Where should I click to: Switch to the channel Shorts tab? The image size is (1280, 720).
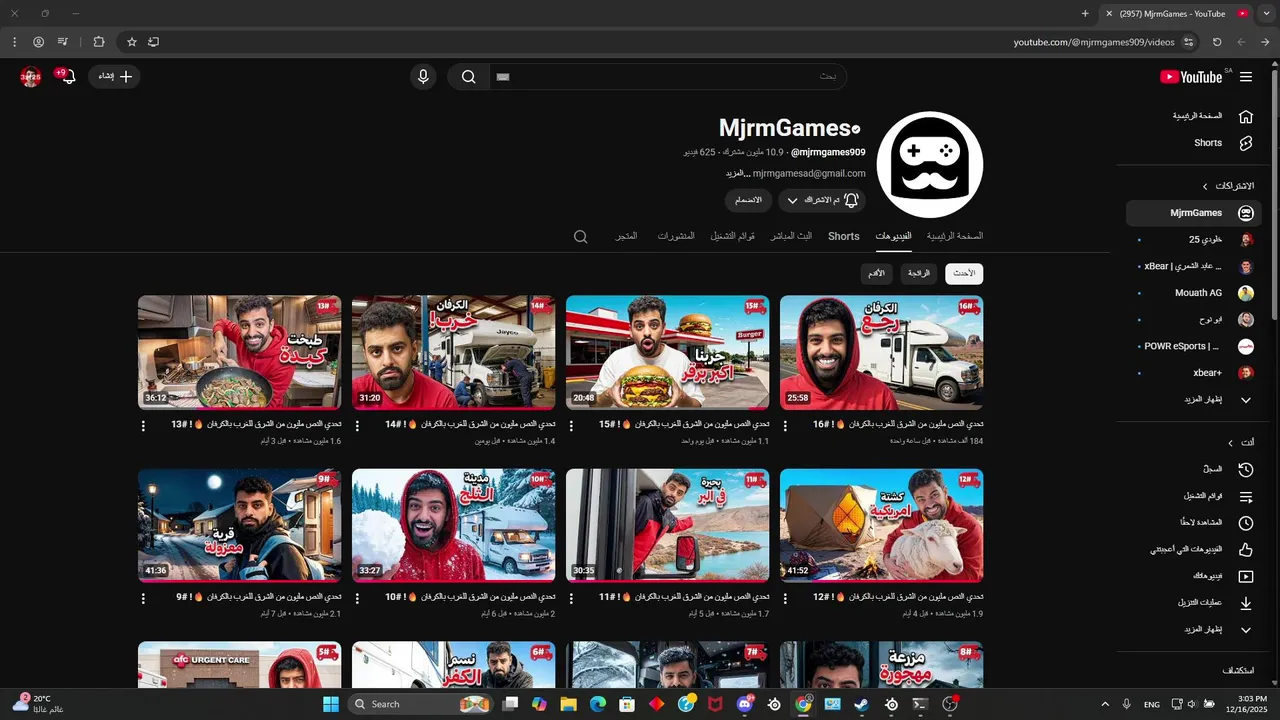pos(843,236)
